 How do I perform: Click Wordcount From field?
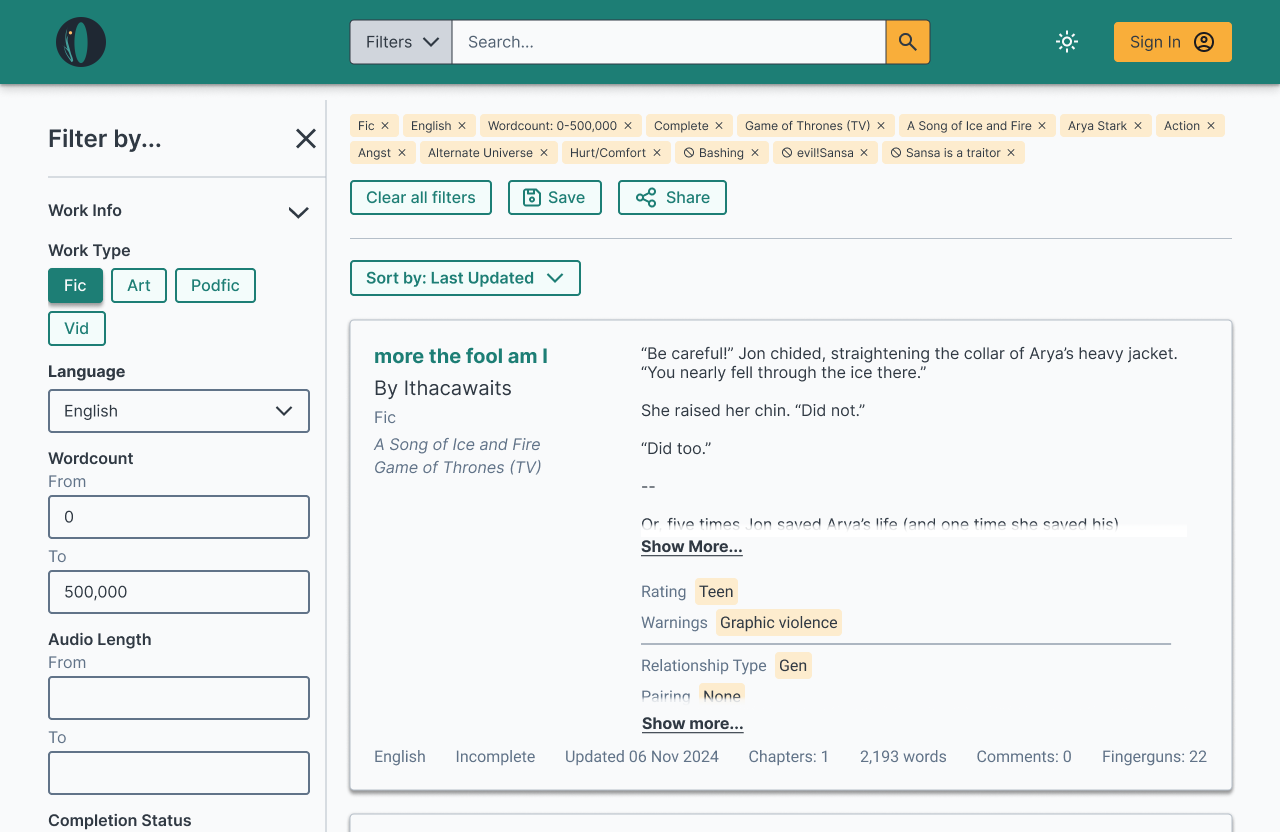179,517
